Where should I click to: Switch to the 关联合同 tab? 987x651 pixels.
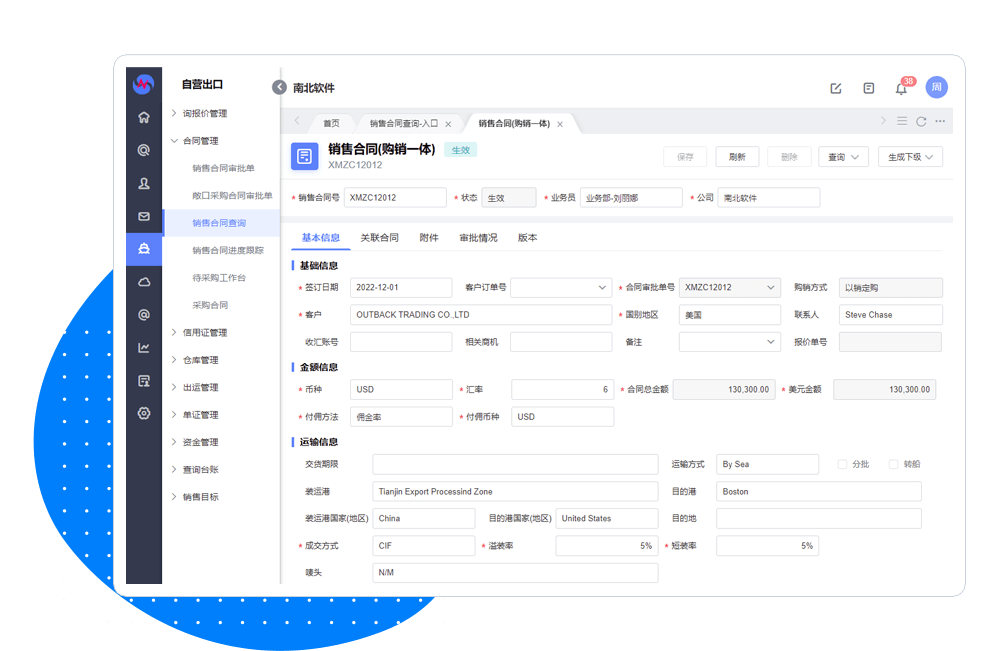pos(379,238)
